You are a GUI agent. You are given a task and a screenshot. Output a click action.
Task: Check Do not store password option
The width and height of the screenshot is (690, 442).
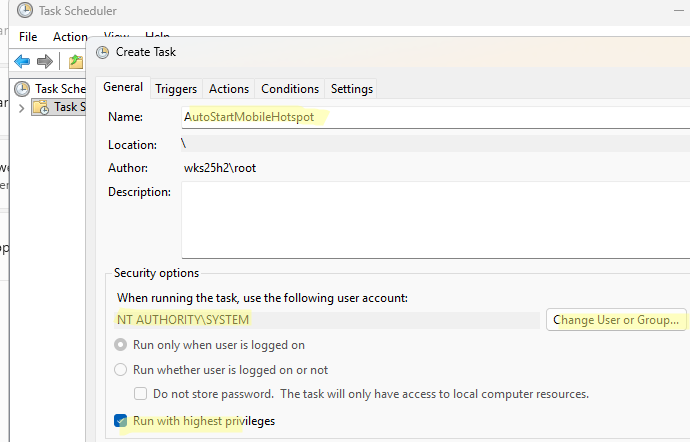(x=141, y=394)
